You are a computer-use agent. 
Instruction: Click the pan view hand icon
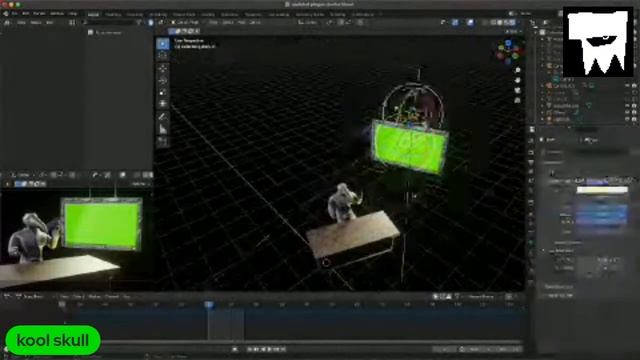518,80
